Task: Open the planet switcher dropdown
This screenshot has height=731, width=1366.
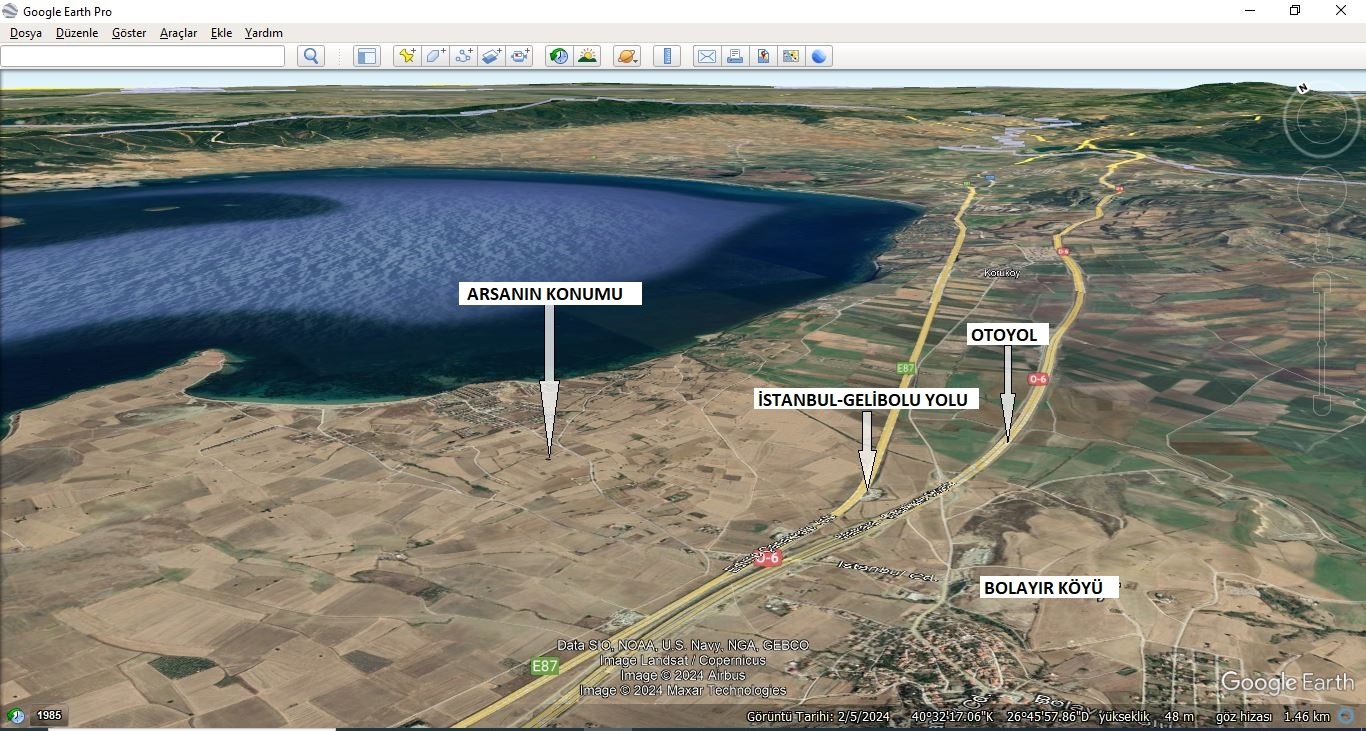Action: tap(627, 56)
